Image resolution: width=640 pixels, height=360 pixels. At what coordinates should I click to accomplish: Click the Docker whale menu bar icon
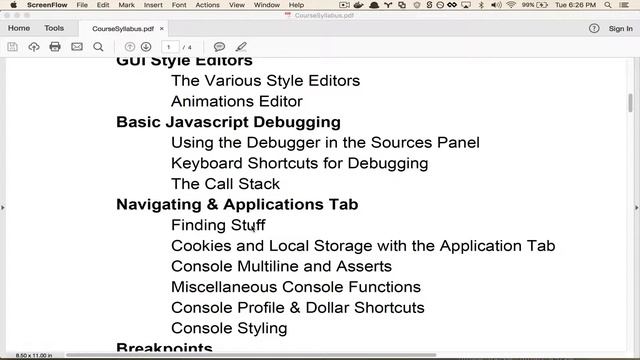tap(358, 5)
